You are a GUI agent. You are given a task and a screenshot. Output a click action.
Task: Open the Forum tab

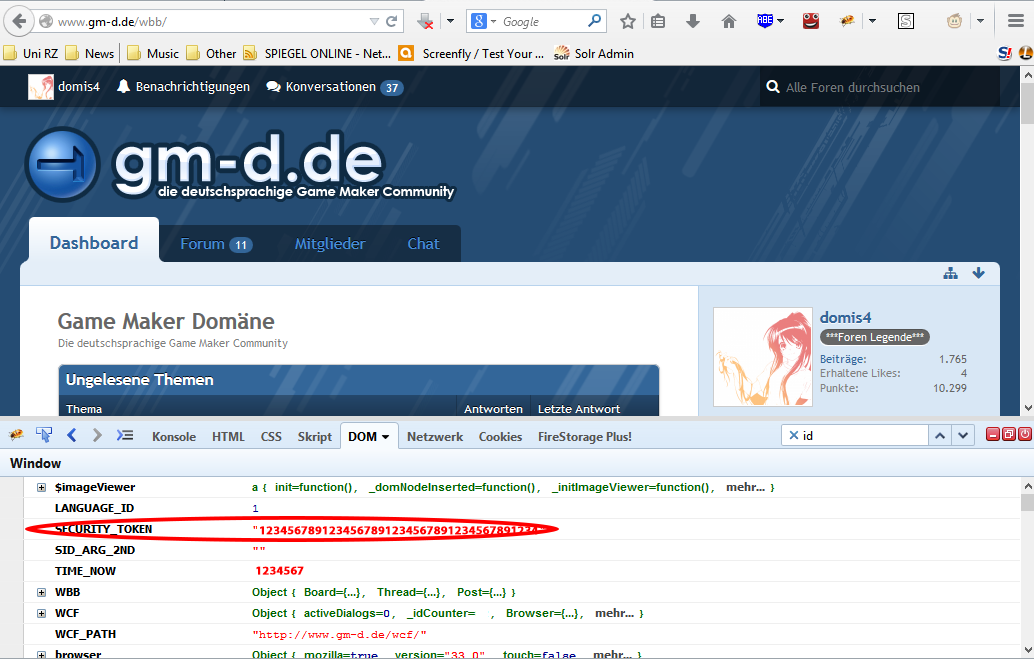click(215, 244)
